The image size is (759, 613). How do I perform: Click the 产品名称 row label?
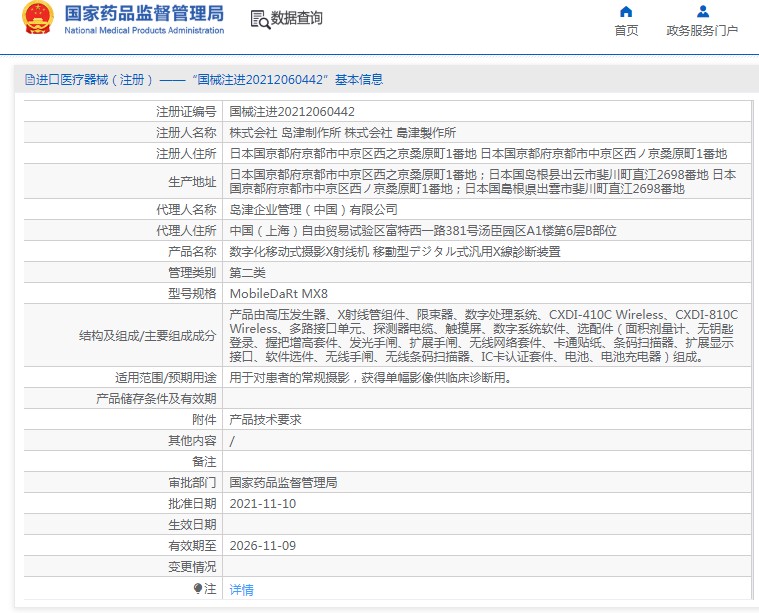[192, 252]
